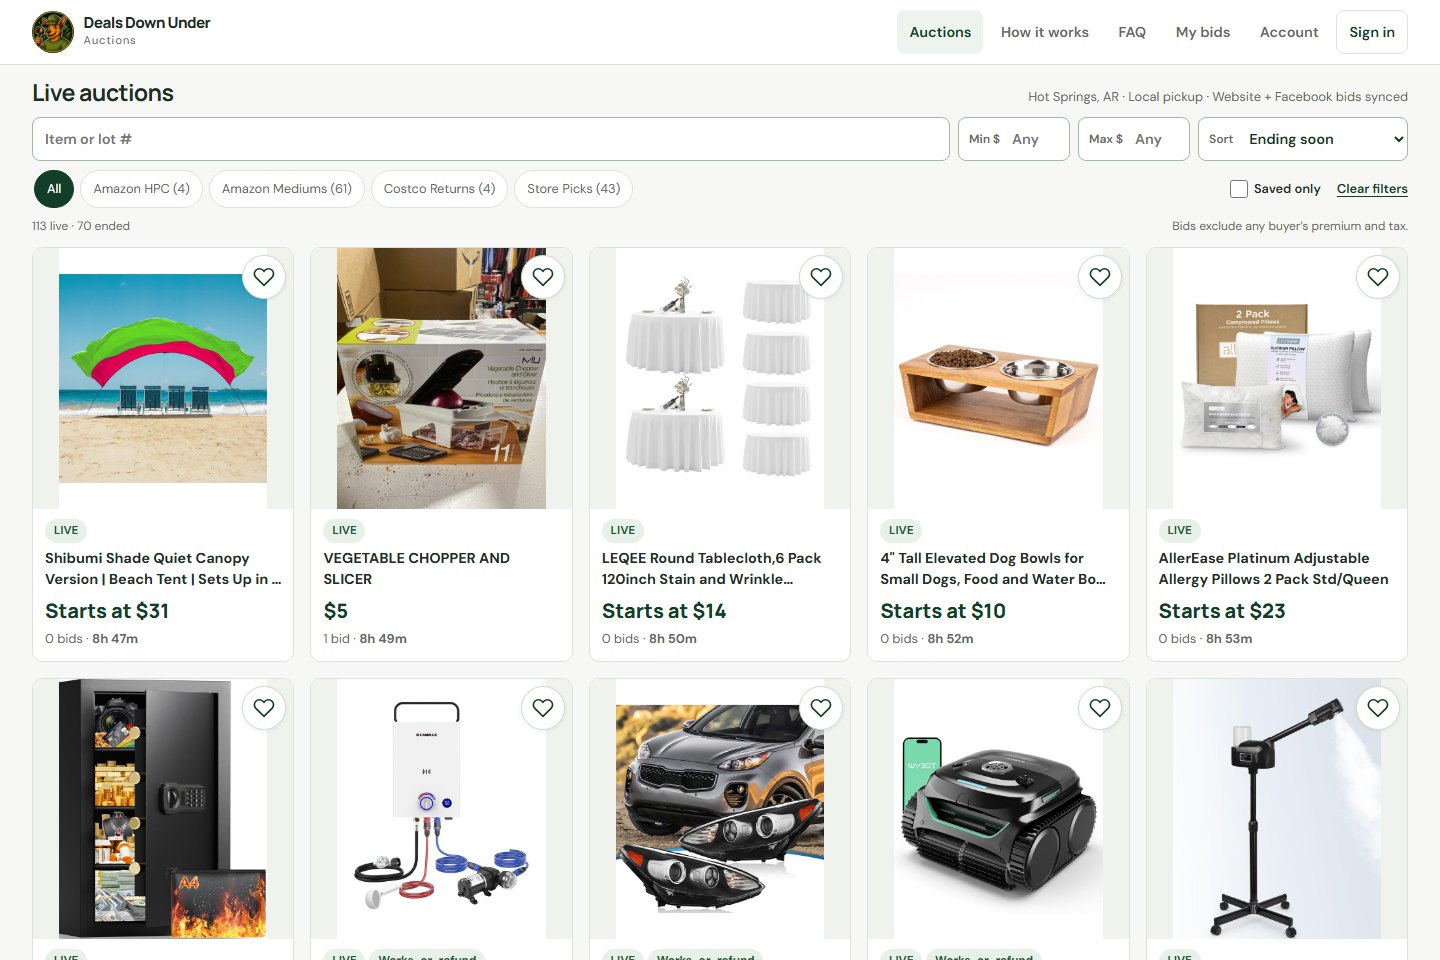Open the Auctions nav tab

(940, 32)
